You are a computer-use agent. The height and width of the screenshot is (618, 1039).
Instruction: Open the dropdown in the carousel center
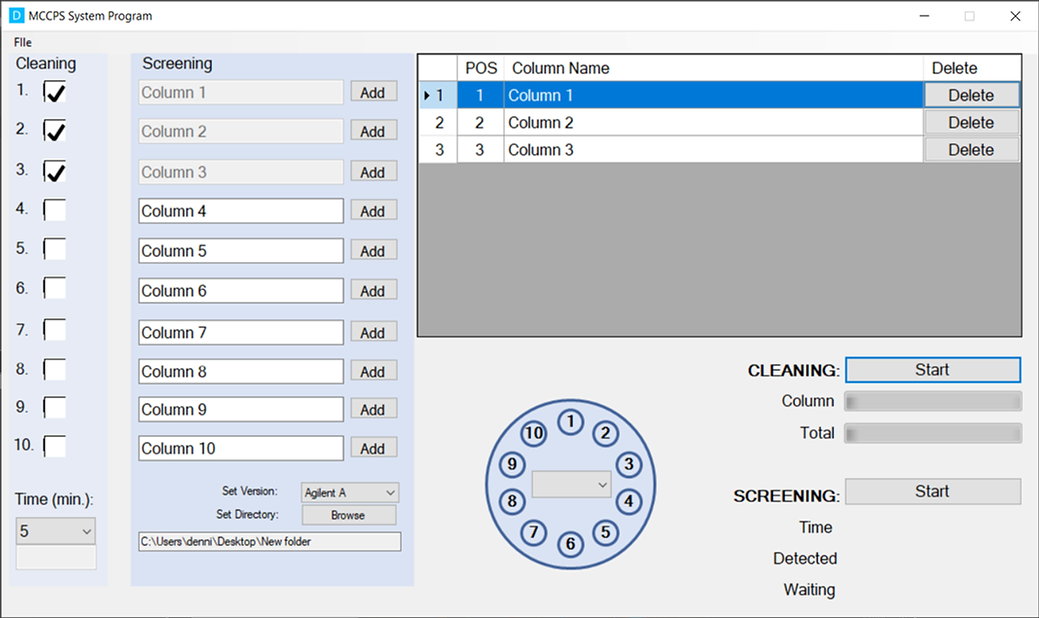pos(571,484)
